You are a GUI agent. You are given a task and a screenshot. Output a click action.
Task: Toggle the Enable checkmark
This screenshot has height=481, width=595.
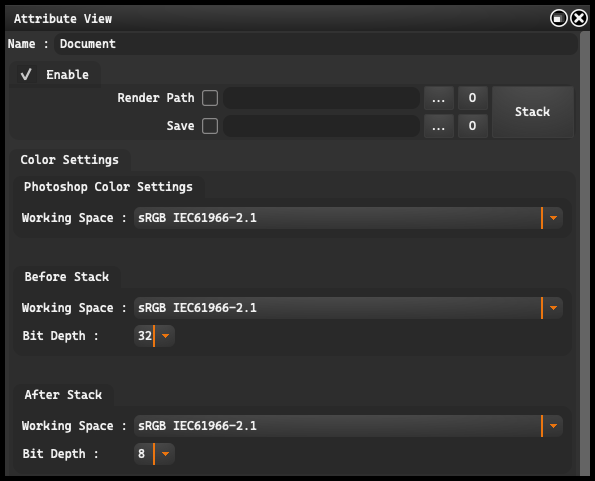coord(26,74)
